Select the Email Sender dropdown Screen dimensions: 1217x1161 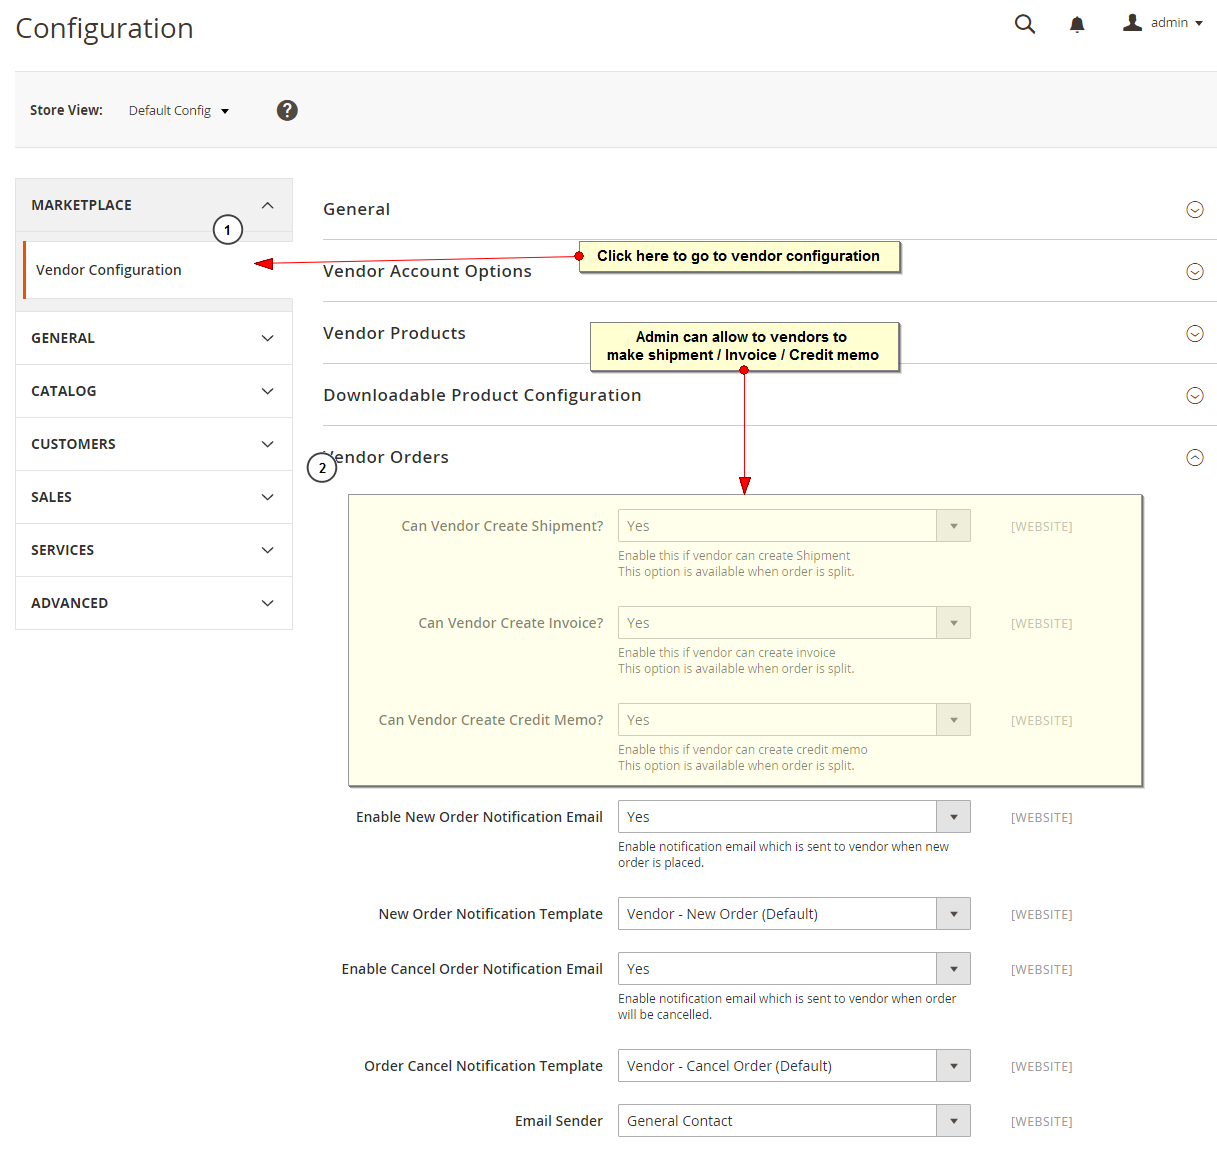[793, 1121]
